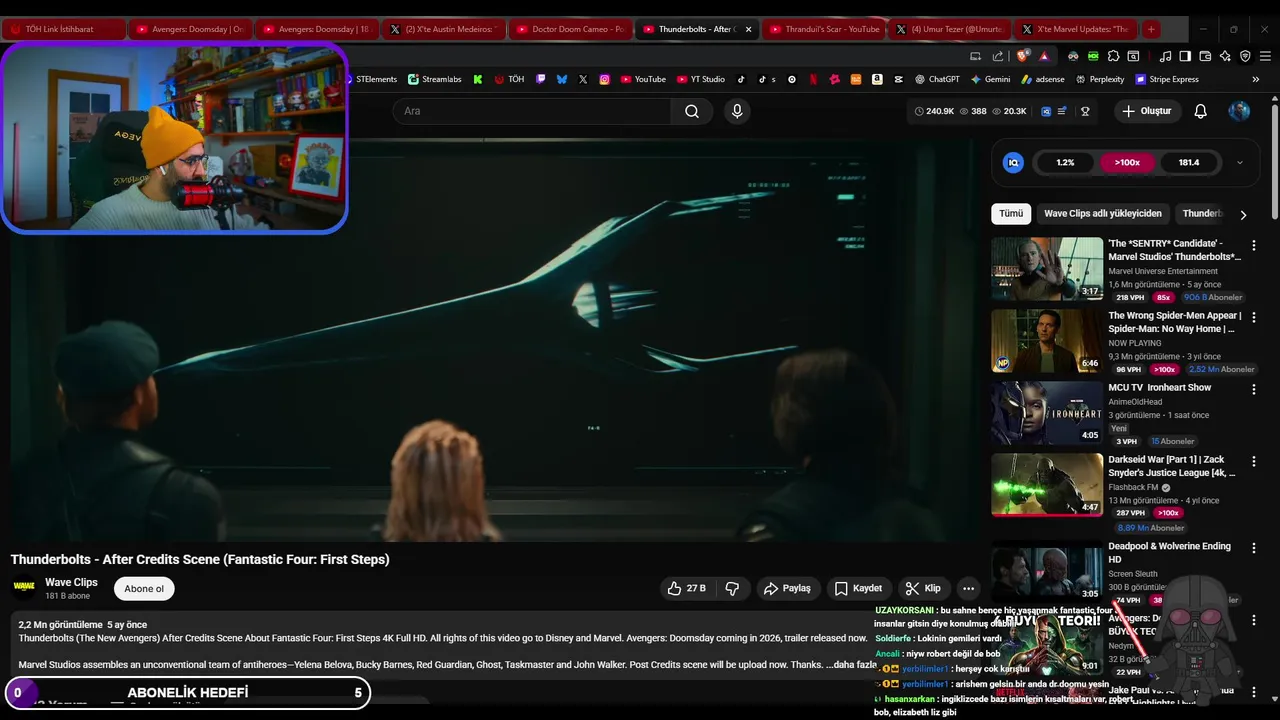Click the share page icon in address bar
1280x720 pixels.
(x=998, y=56)
